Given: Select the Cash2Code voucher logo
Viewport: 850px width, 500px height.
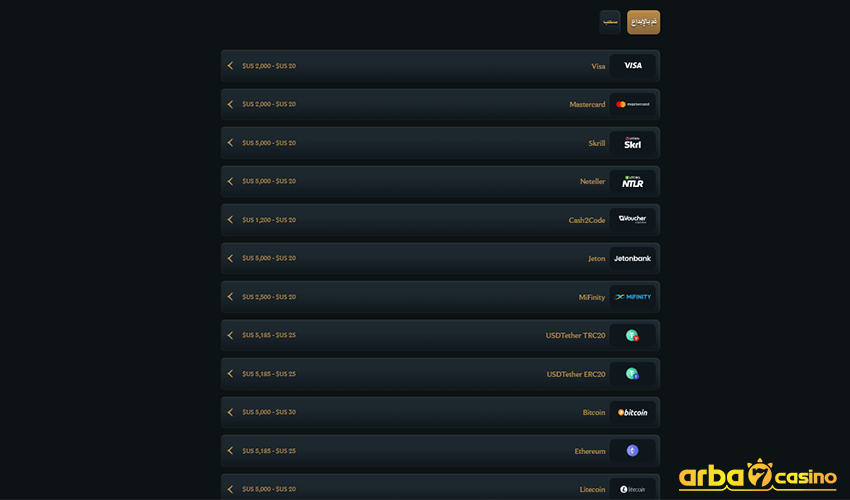Looking at the screenshot, I should tap(632, 220).
